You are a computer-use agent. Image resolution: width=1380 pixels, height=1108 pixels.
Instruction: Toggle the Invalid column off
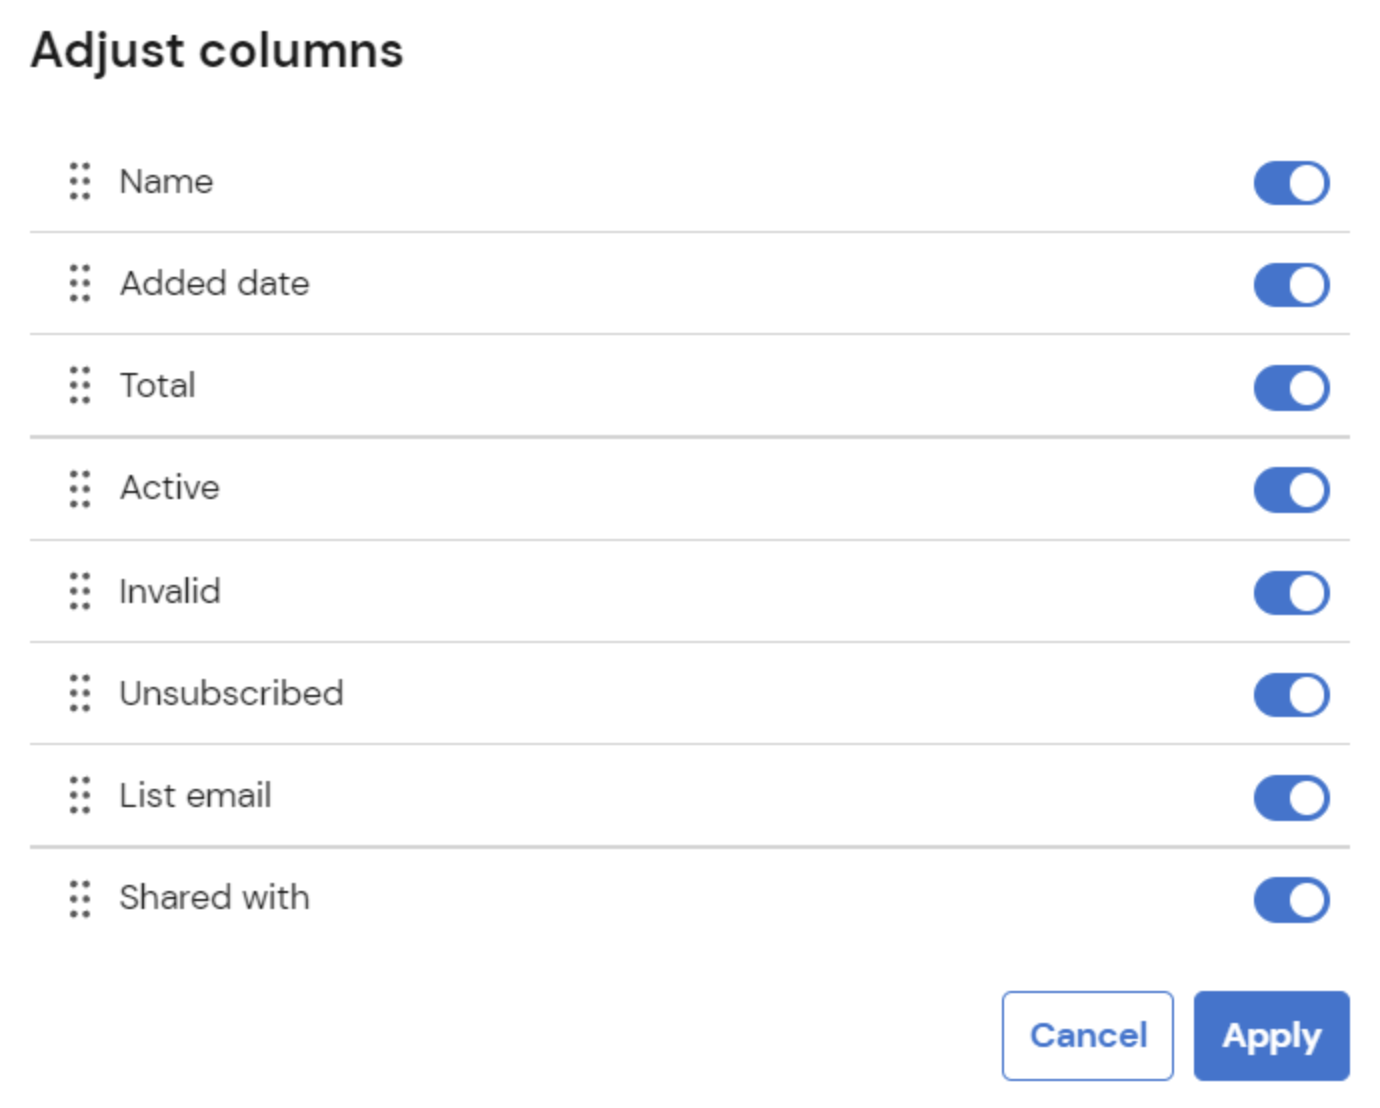point(1291,592)
